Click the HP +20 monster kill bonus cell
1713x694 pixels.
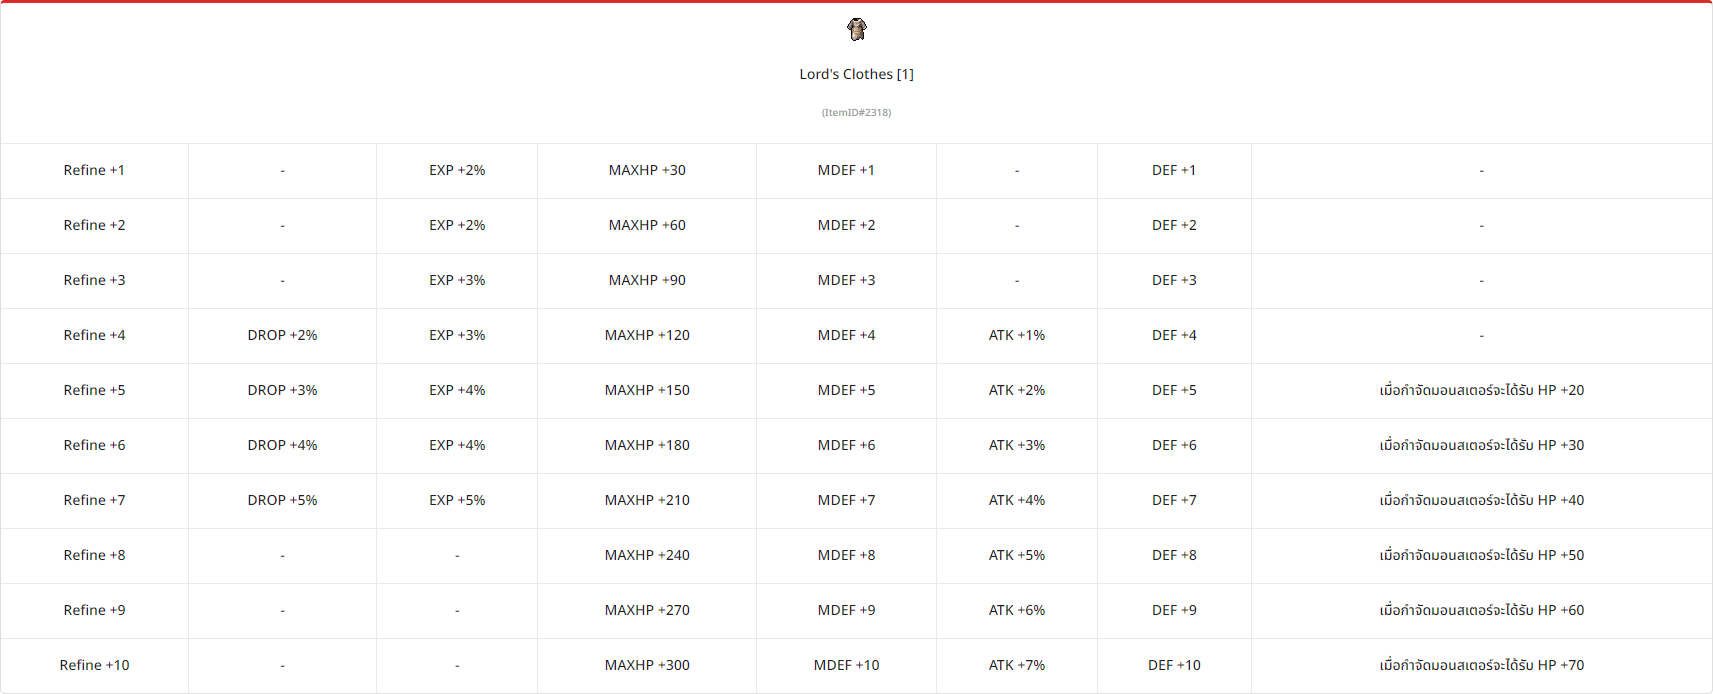1481,390
